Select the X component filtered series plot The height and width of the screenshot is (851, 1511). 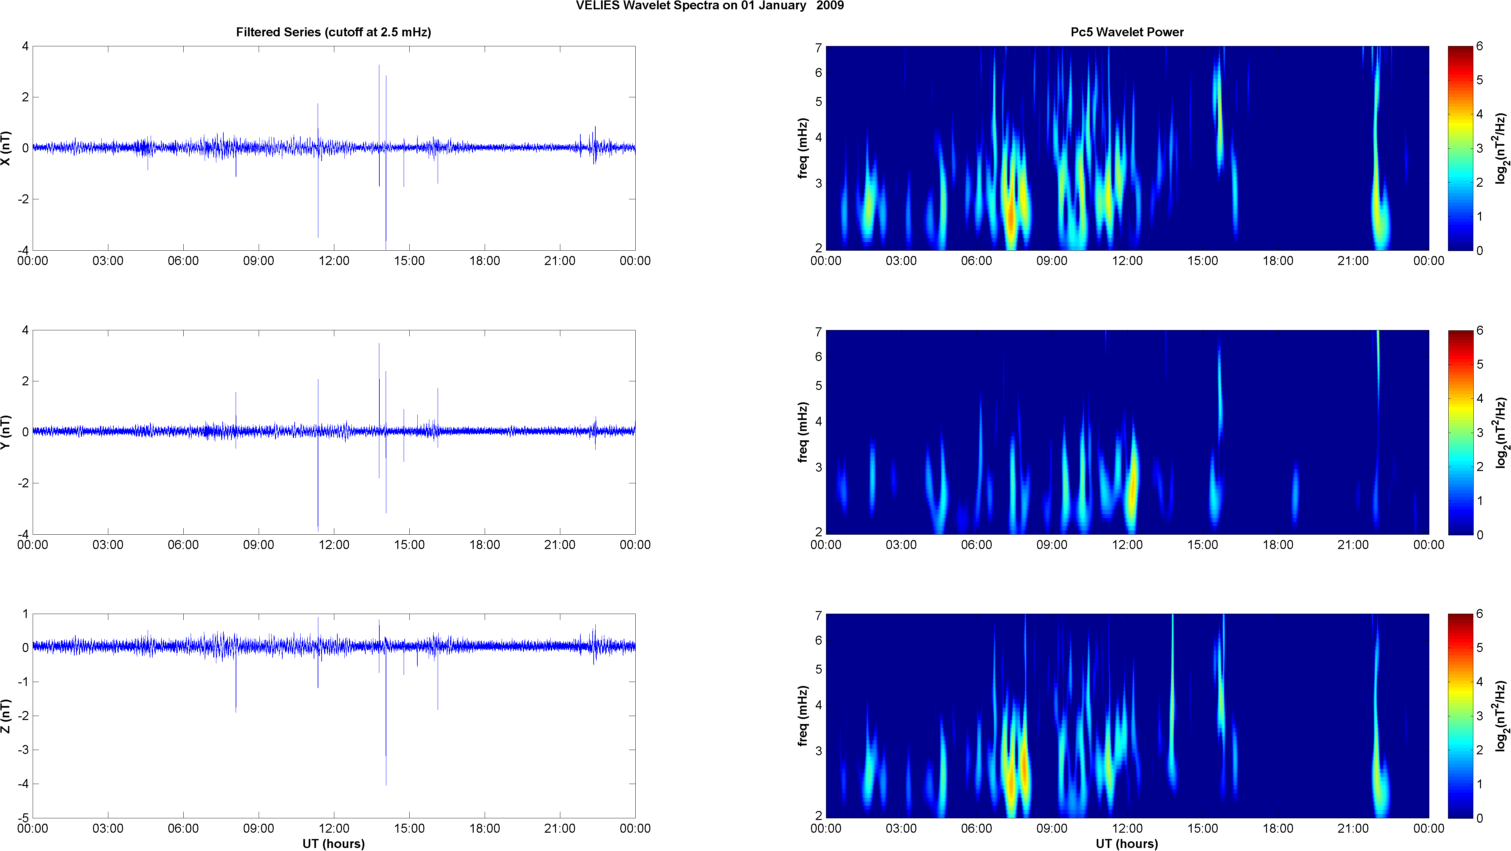pos(334,148)
